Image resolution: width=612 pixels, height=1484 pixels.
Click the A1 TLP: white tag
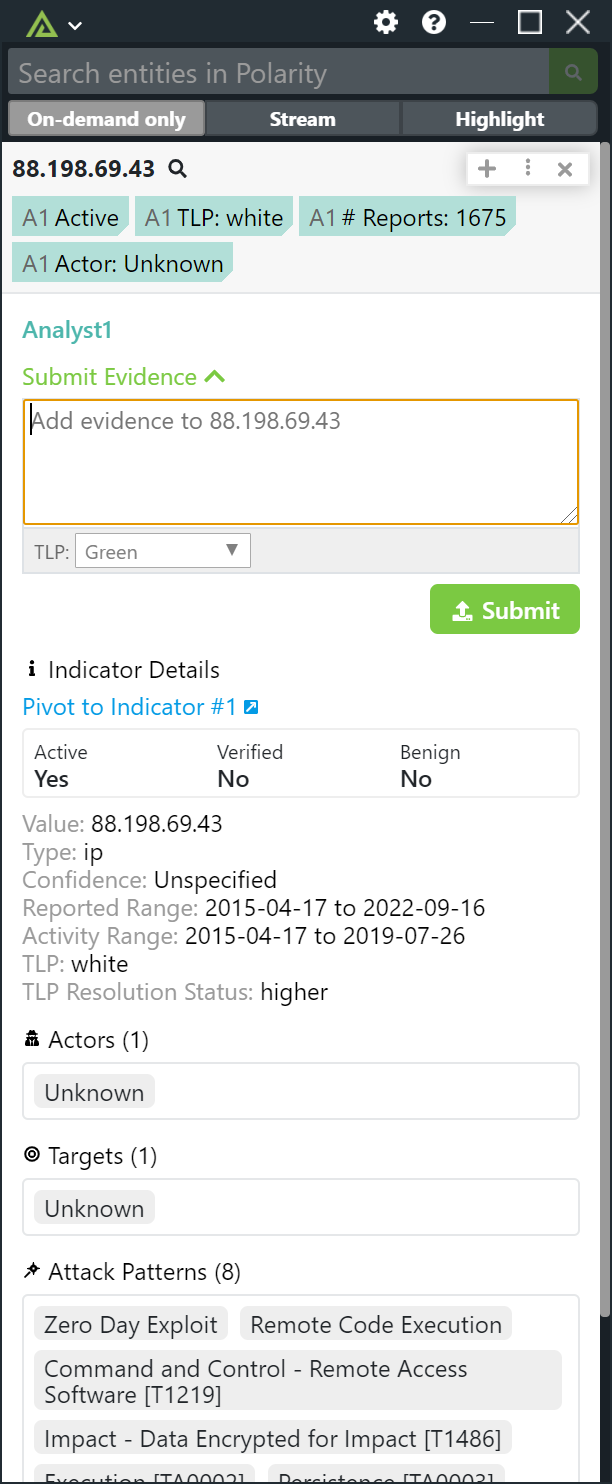pos(215,217)
